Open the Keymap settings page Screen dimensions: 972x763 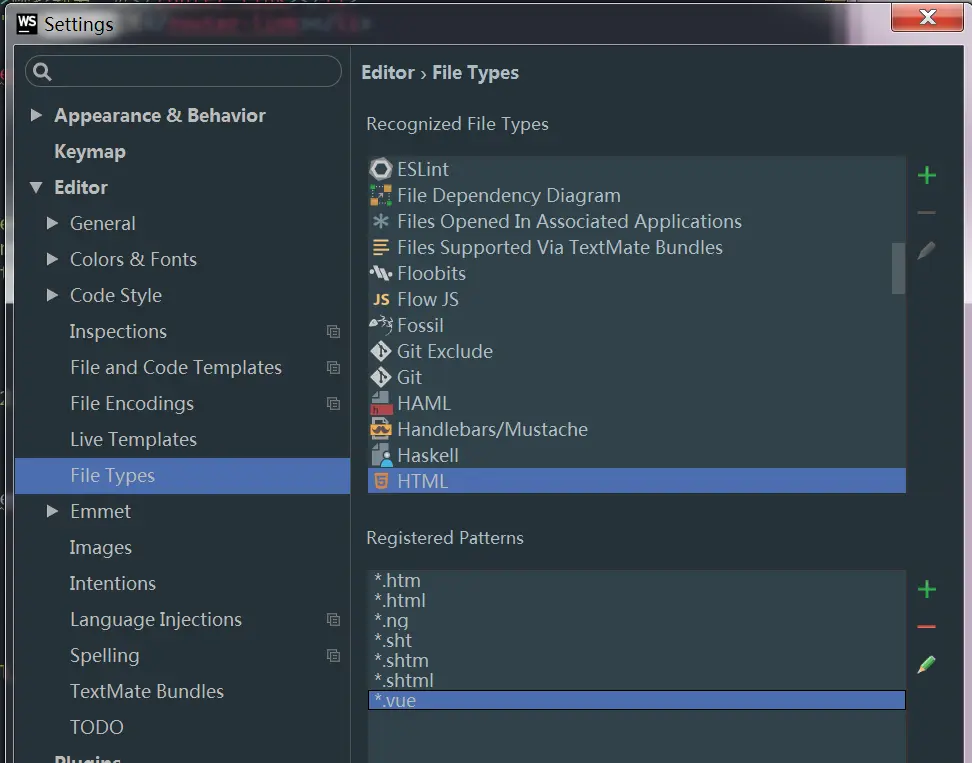click(x=90, y=152)
